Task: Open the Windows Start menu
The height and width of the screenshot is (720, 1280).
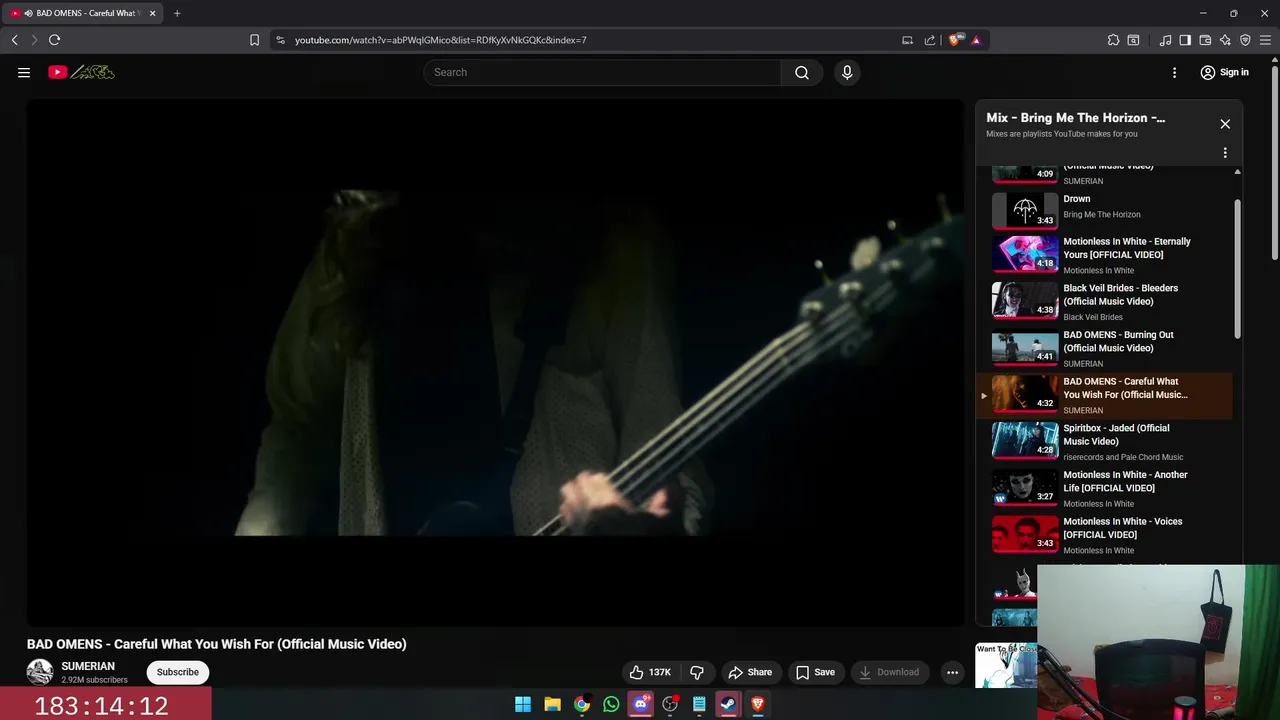Action: click(x=523, y=704)
